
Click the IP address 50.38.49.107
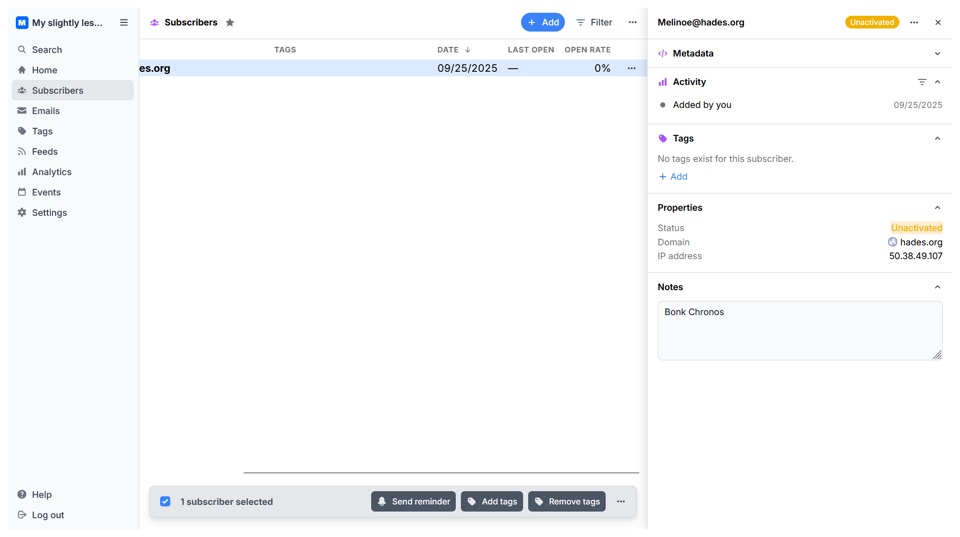click(916, 256)
